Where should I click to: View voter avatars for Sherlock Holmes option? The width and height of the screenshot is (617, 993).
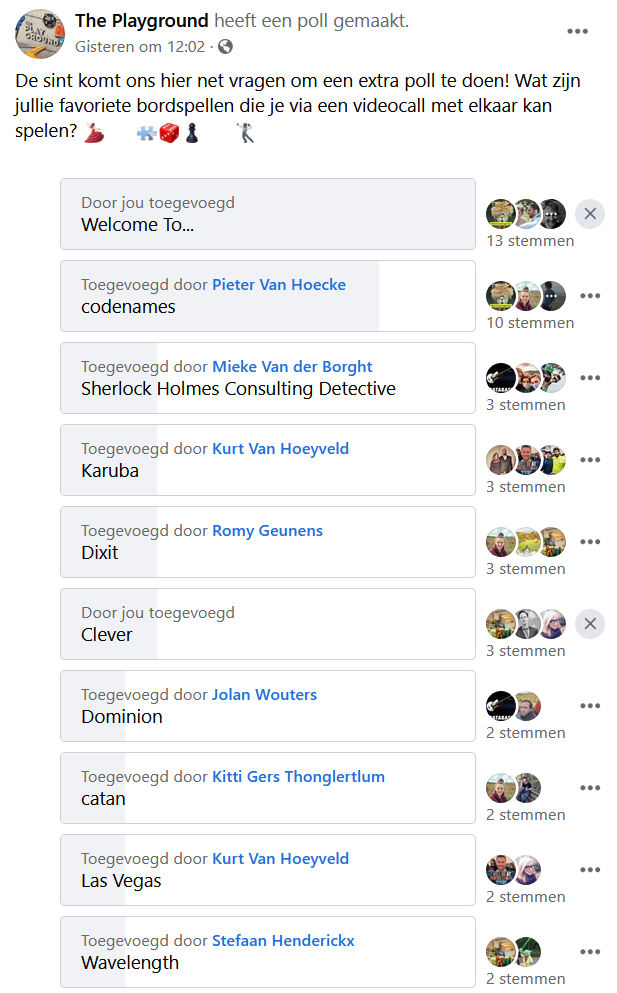[526, 378]
